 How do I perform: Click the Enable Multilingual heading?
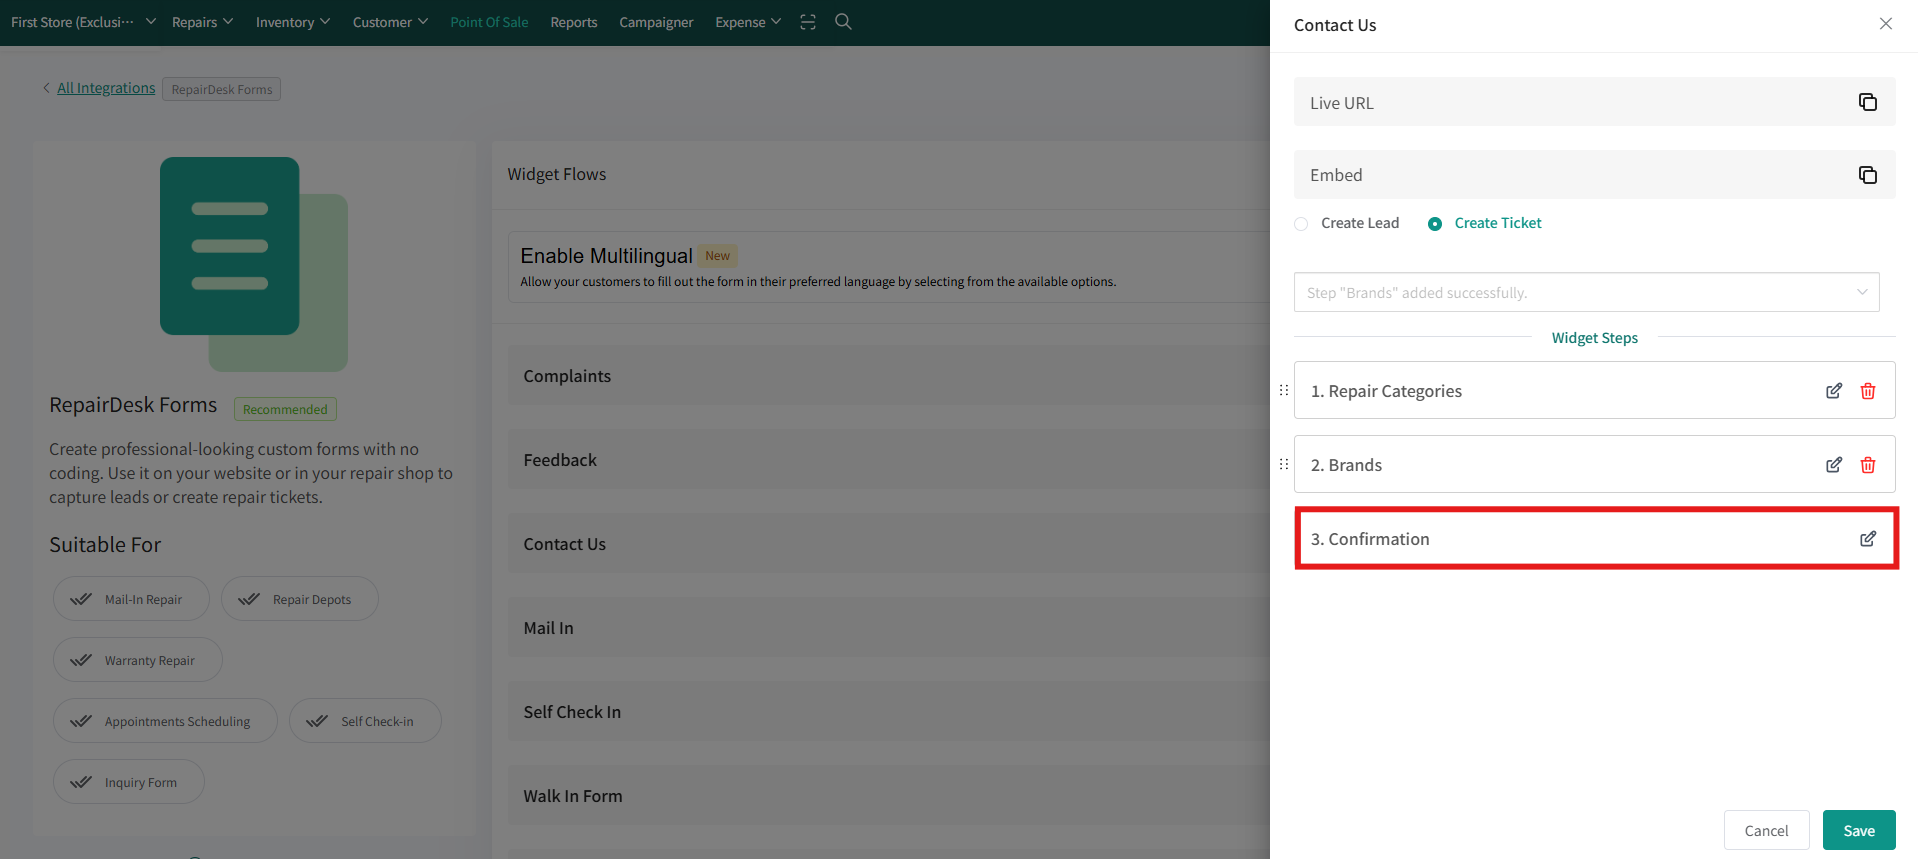pos(606,256)
